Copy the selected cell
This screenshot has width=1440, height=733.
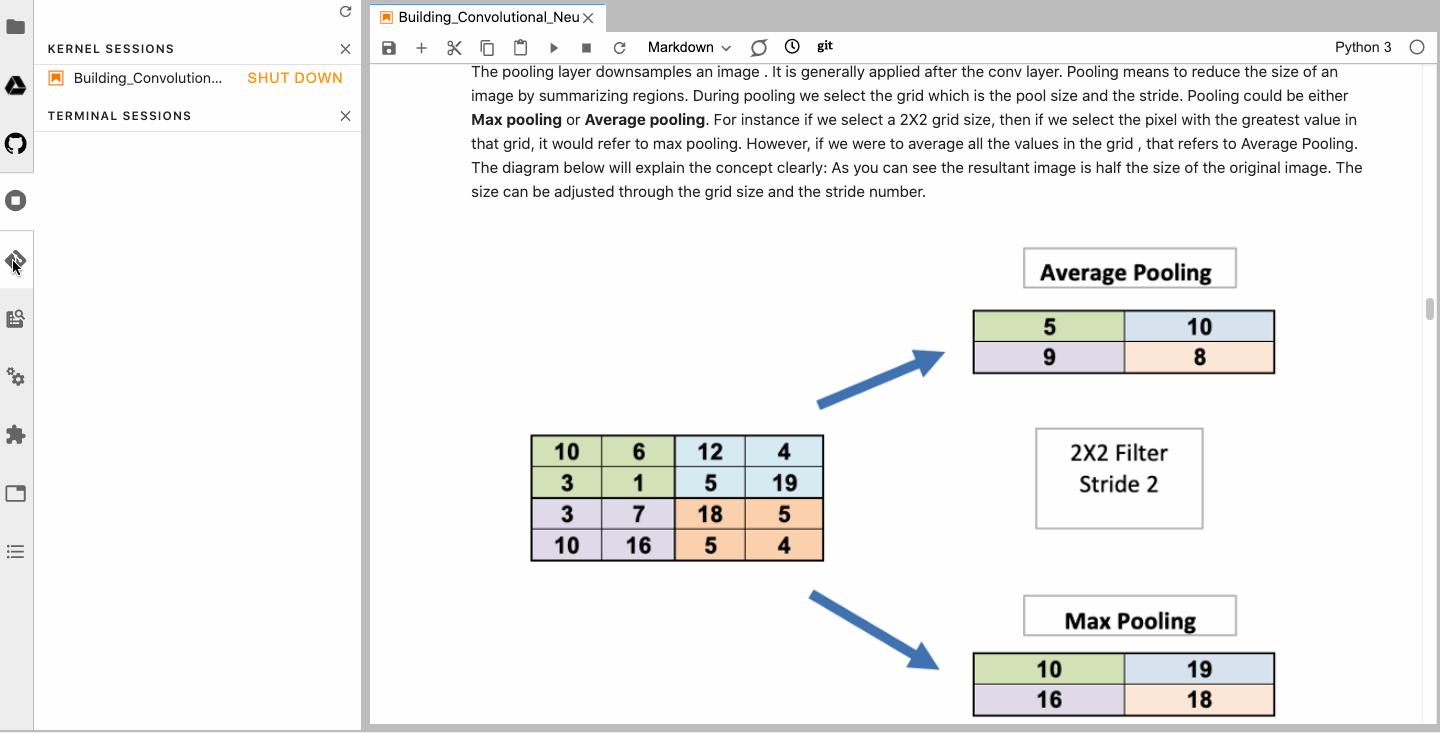pos(487,47)
